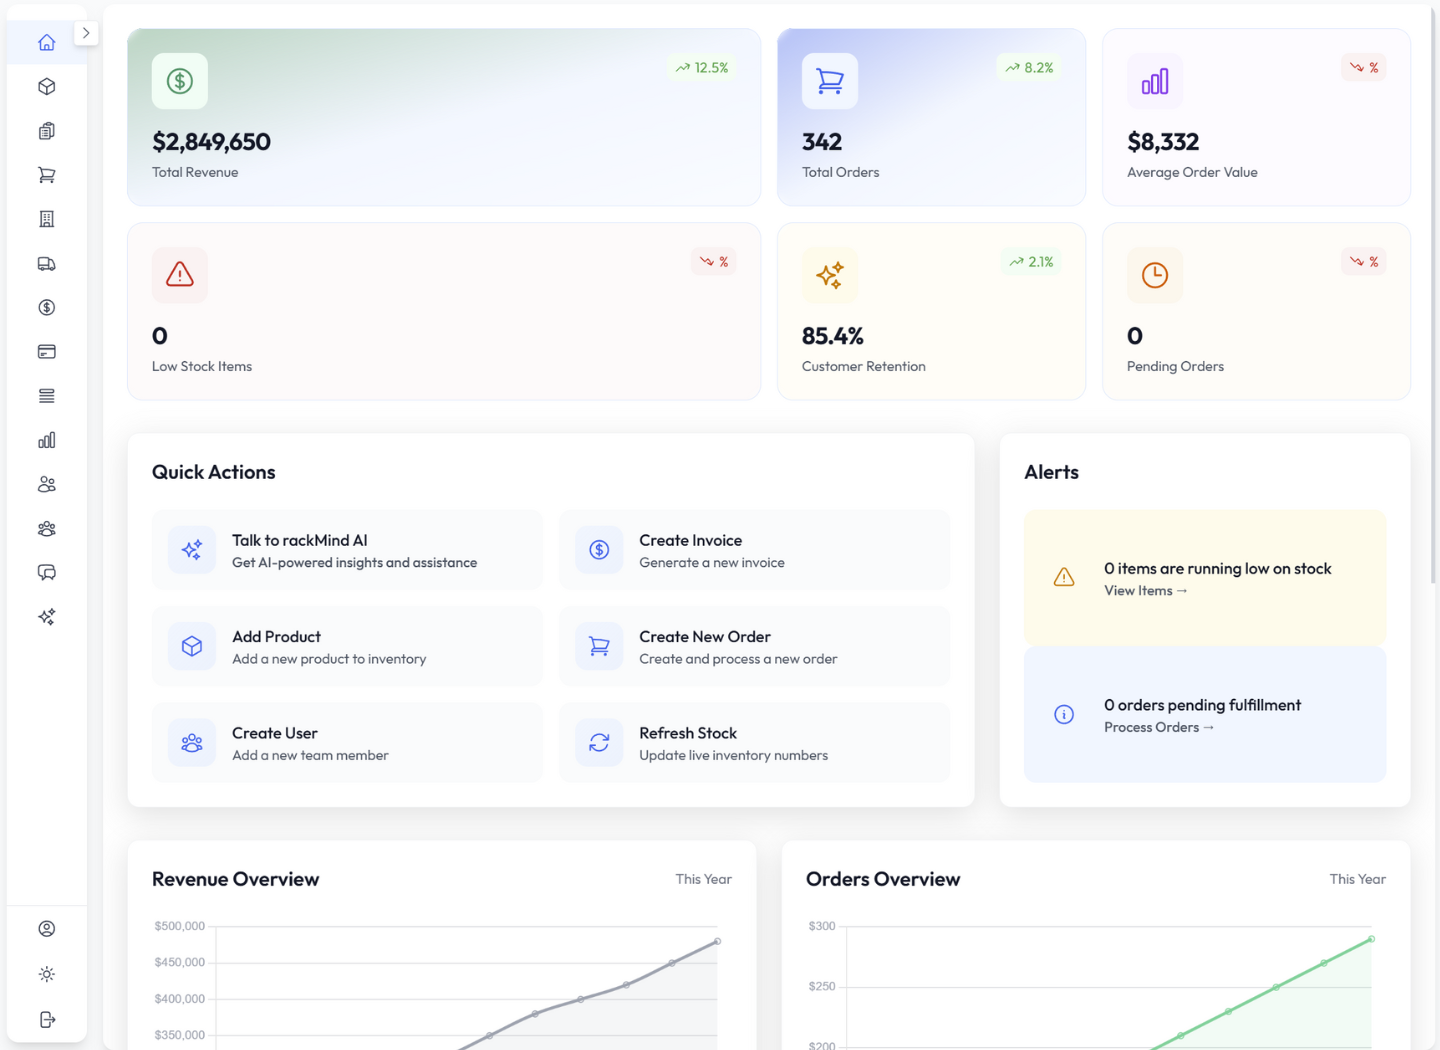
Task: Click the Customer Retention sparkle icon
Action: pos(830,275)
